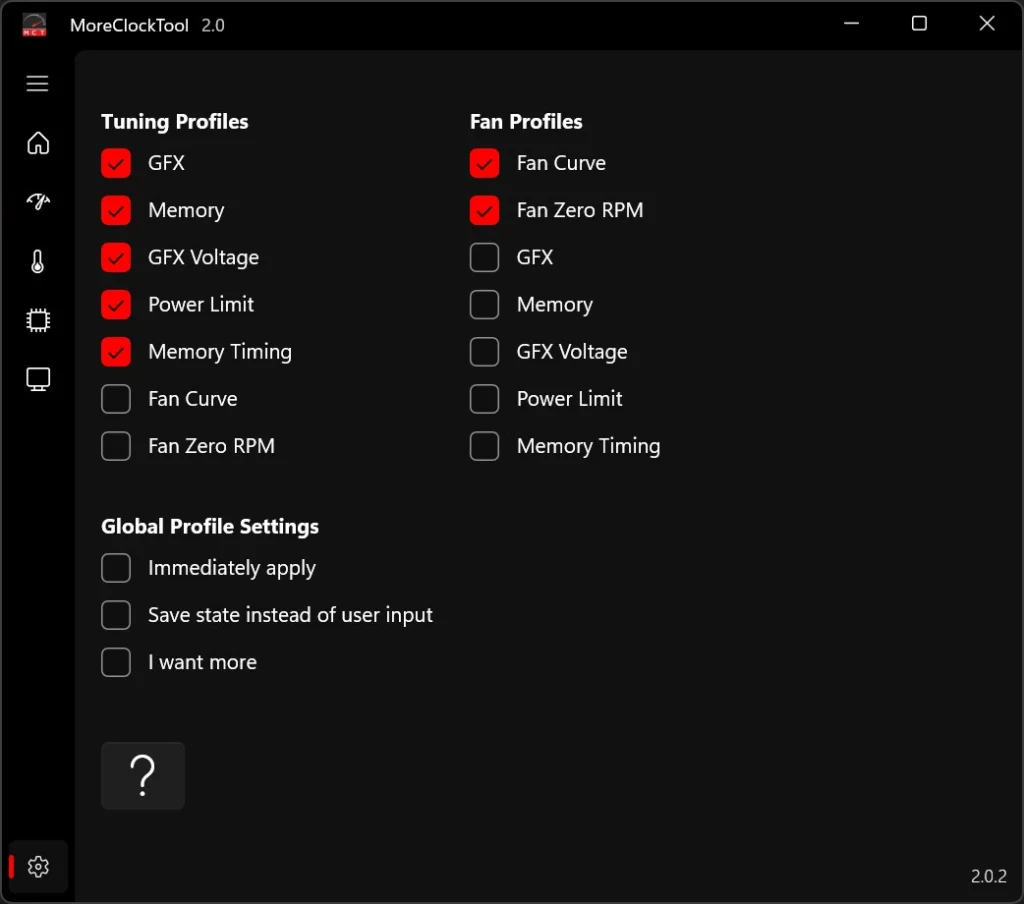
Task: Open the tuning speedometer page
Action: point(38,202)
